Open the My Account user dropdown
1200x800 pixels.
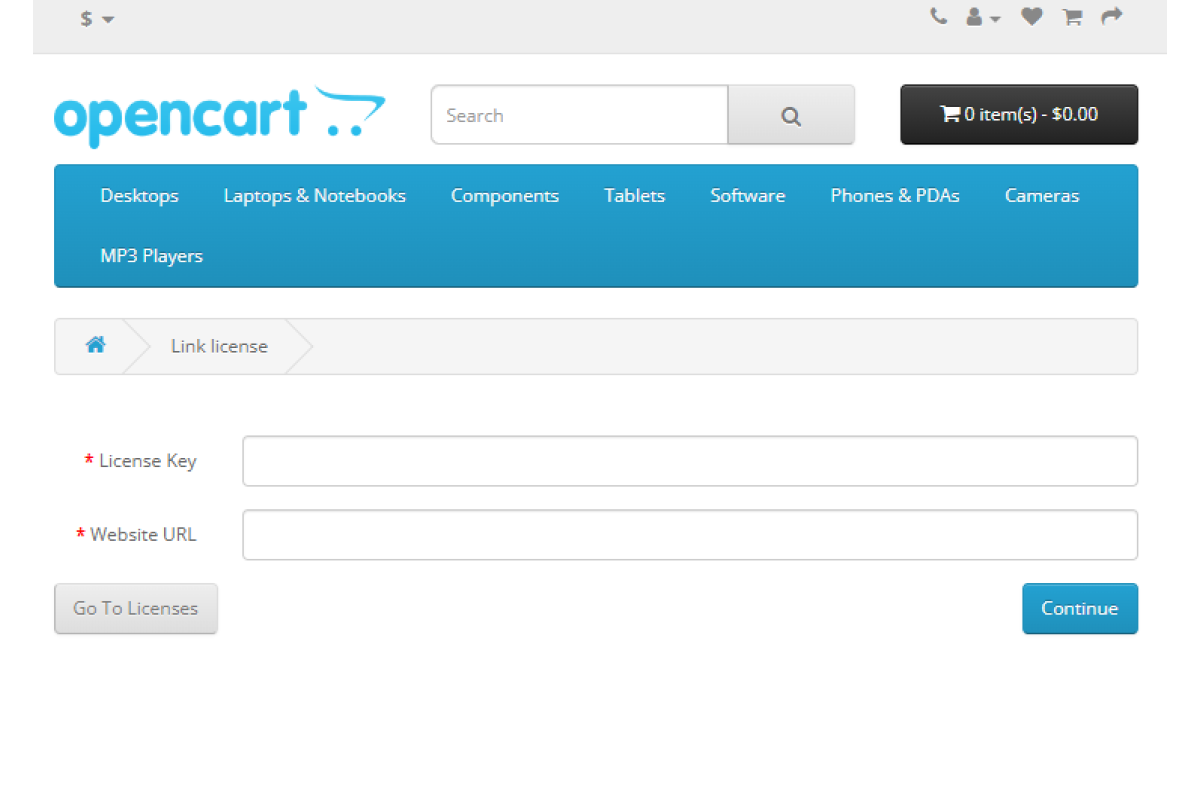coord(982,18)
